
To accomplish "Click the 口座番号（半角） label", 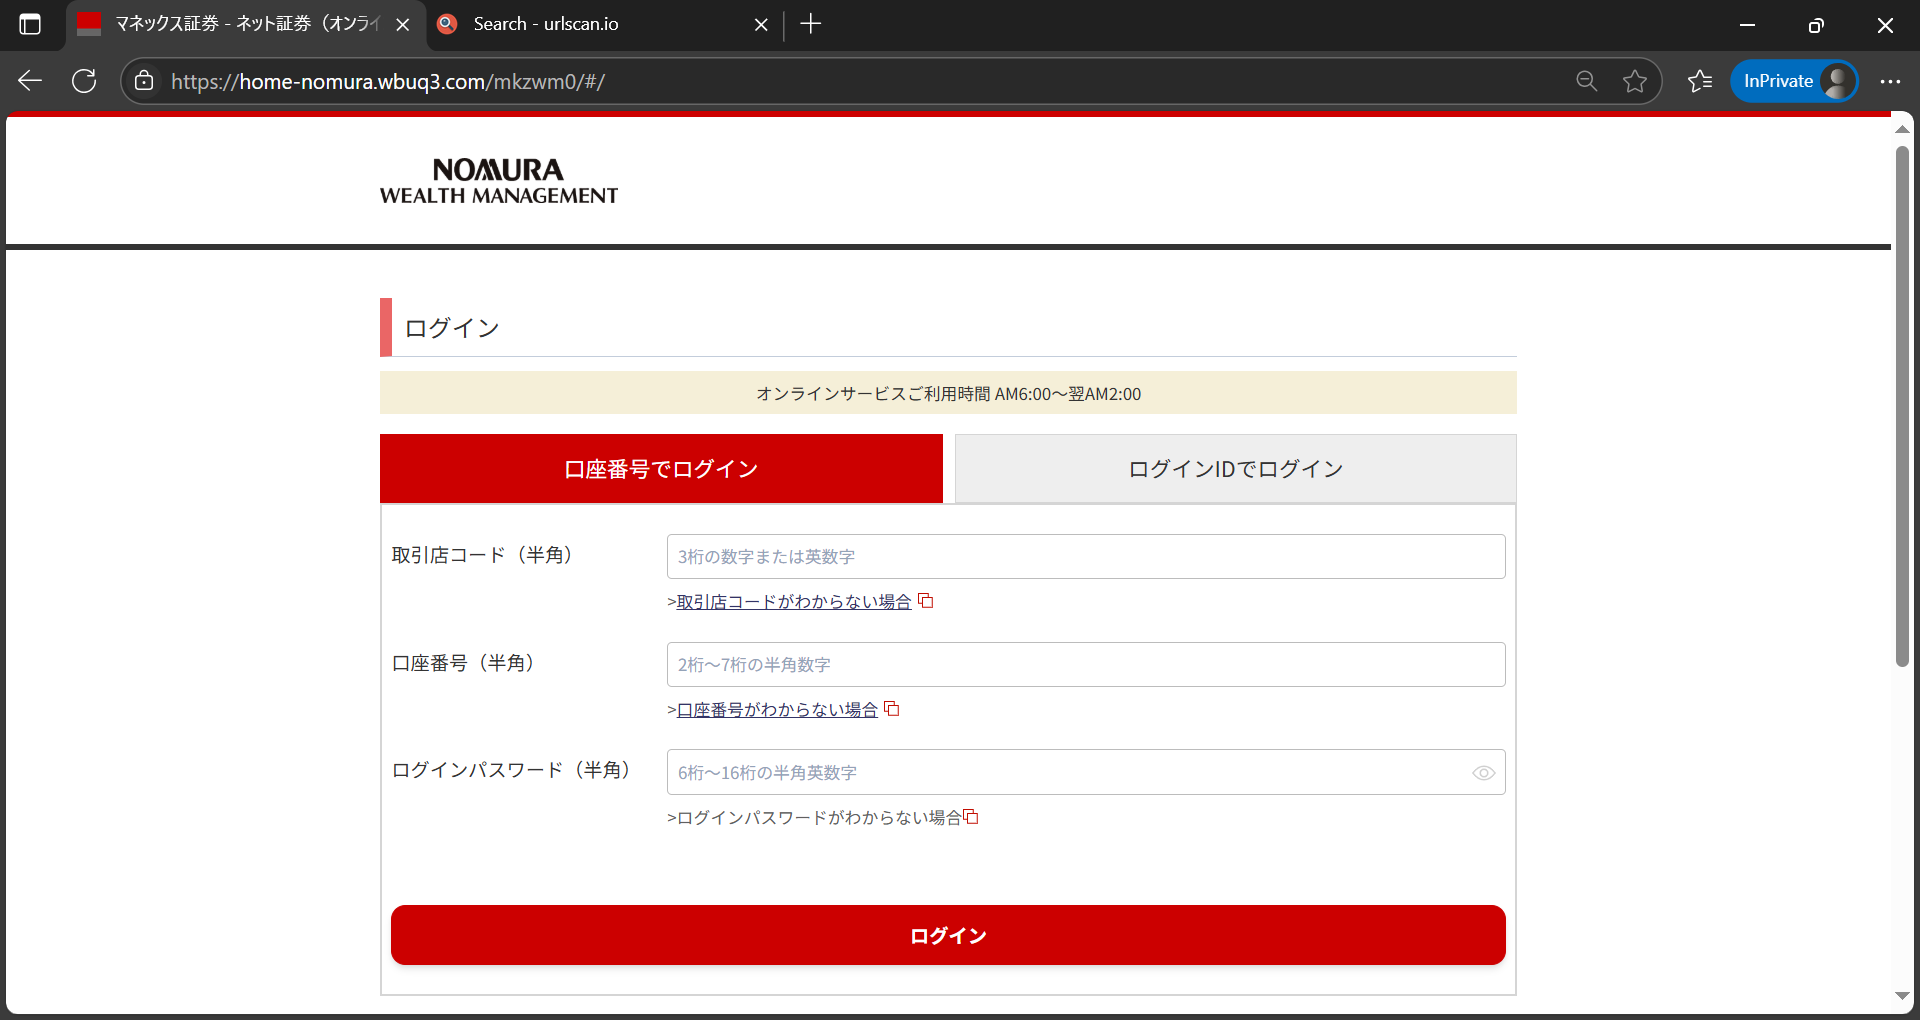I will tap(467, 663).
